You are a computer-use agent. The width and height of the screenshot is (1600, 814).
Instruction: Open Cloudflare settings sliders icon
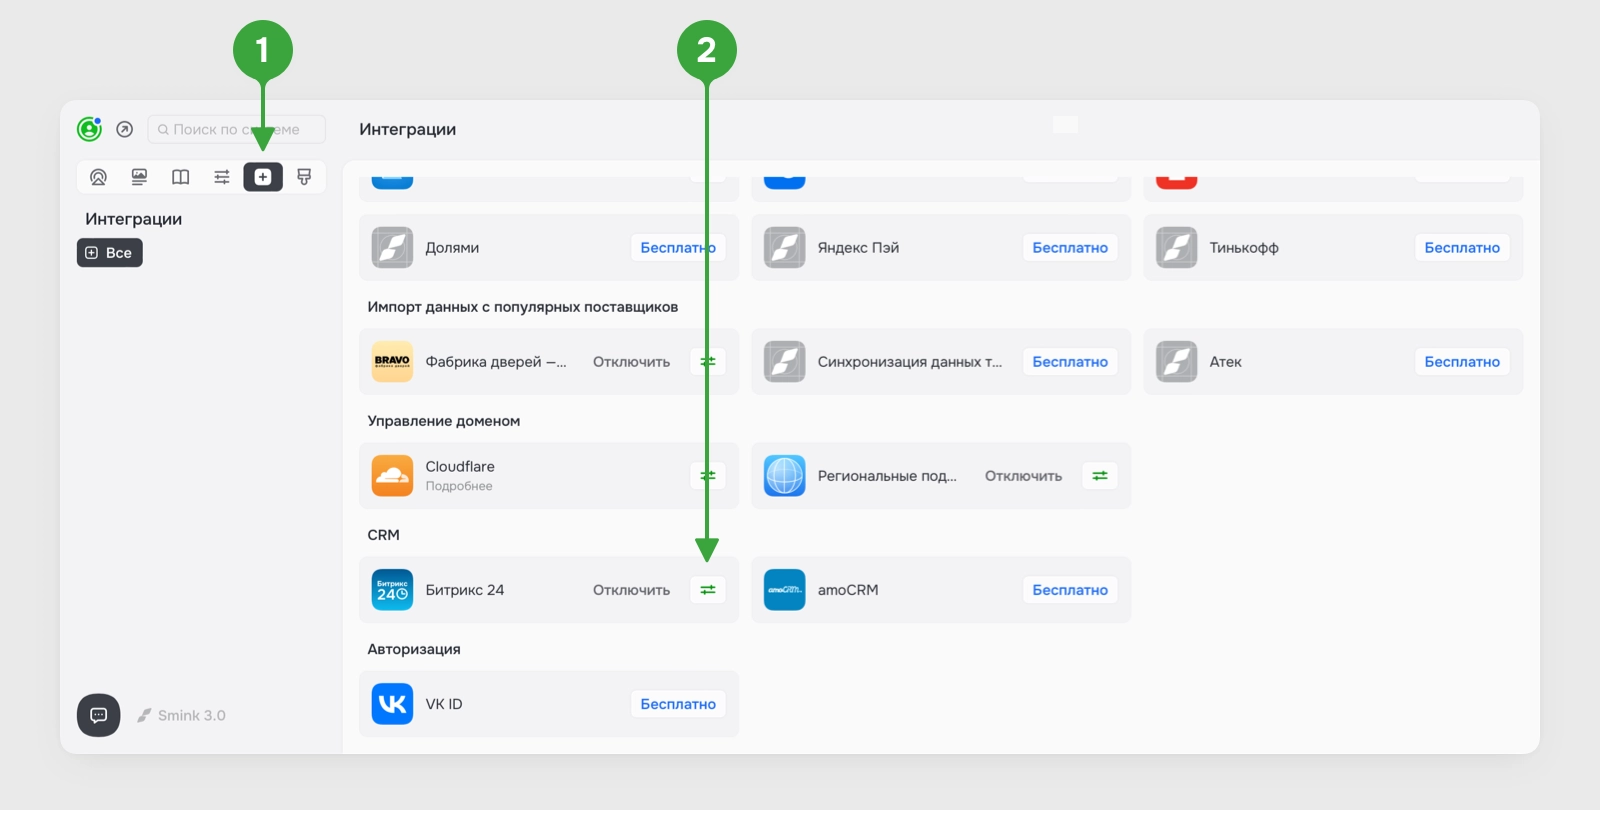pyautogui.click(x=708, y=476)
